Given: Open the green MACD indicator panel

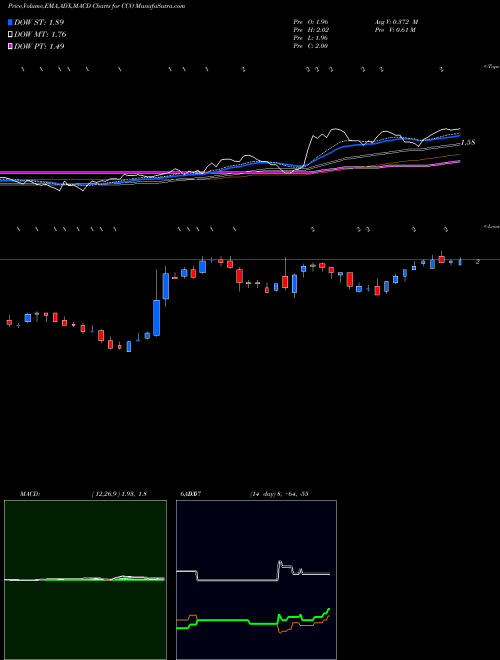Looking at the screenshot, I should coord(85,580).
